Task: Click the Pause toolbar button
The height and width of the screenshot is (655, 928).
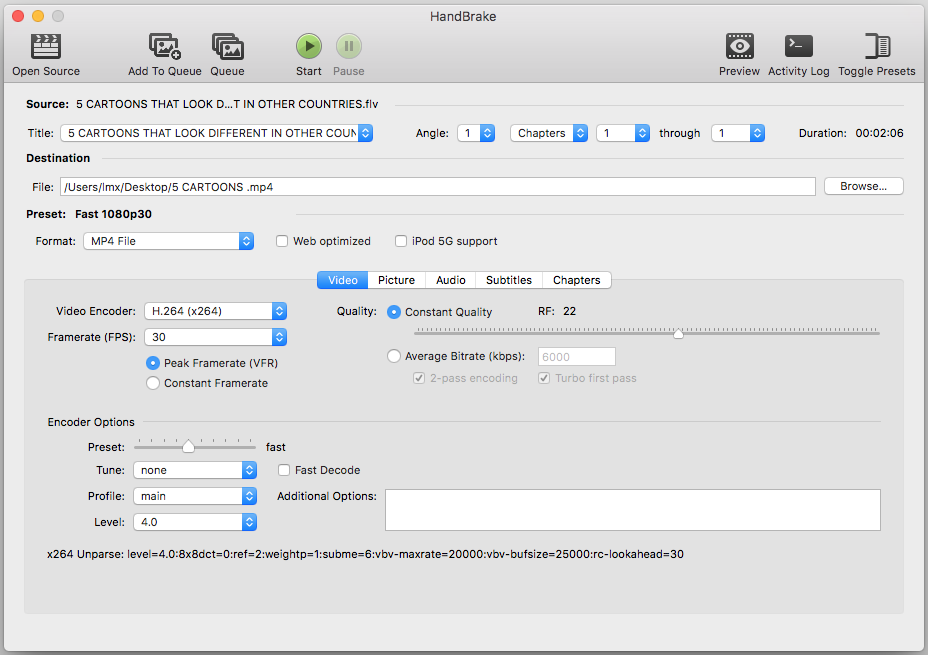Action: (349, 46)
